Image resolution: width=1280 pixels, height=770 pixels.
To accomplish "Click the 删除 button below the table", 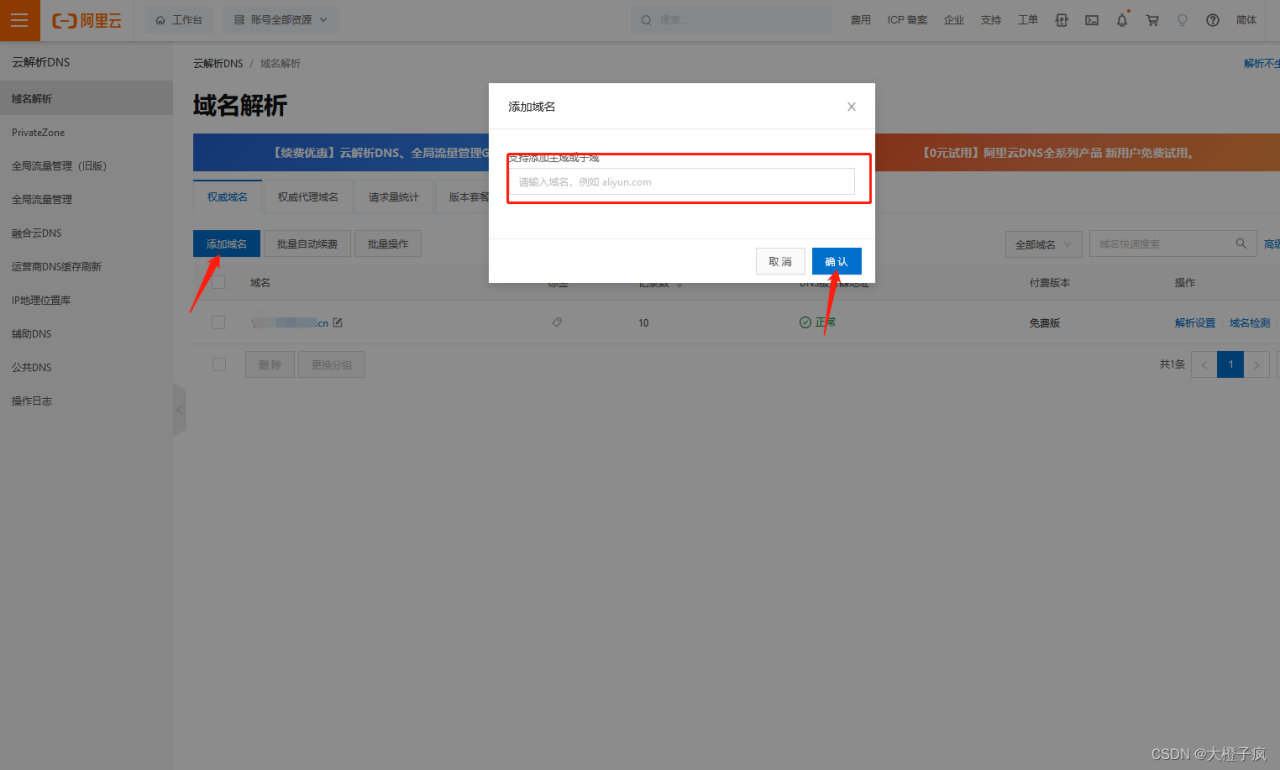I will [x=270, y=365].
